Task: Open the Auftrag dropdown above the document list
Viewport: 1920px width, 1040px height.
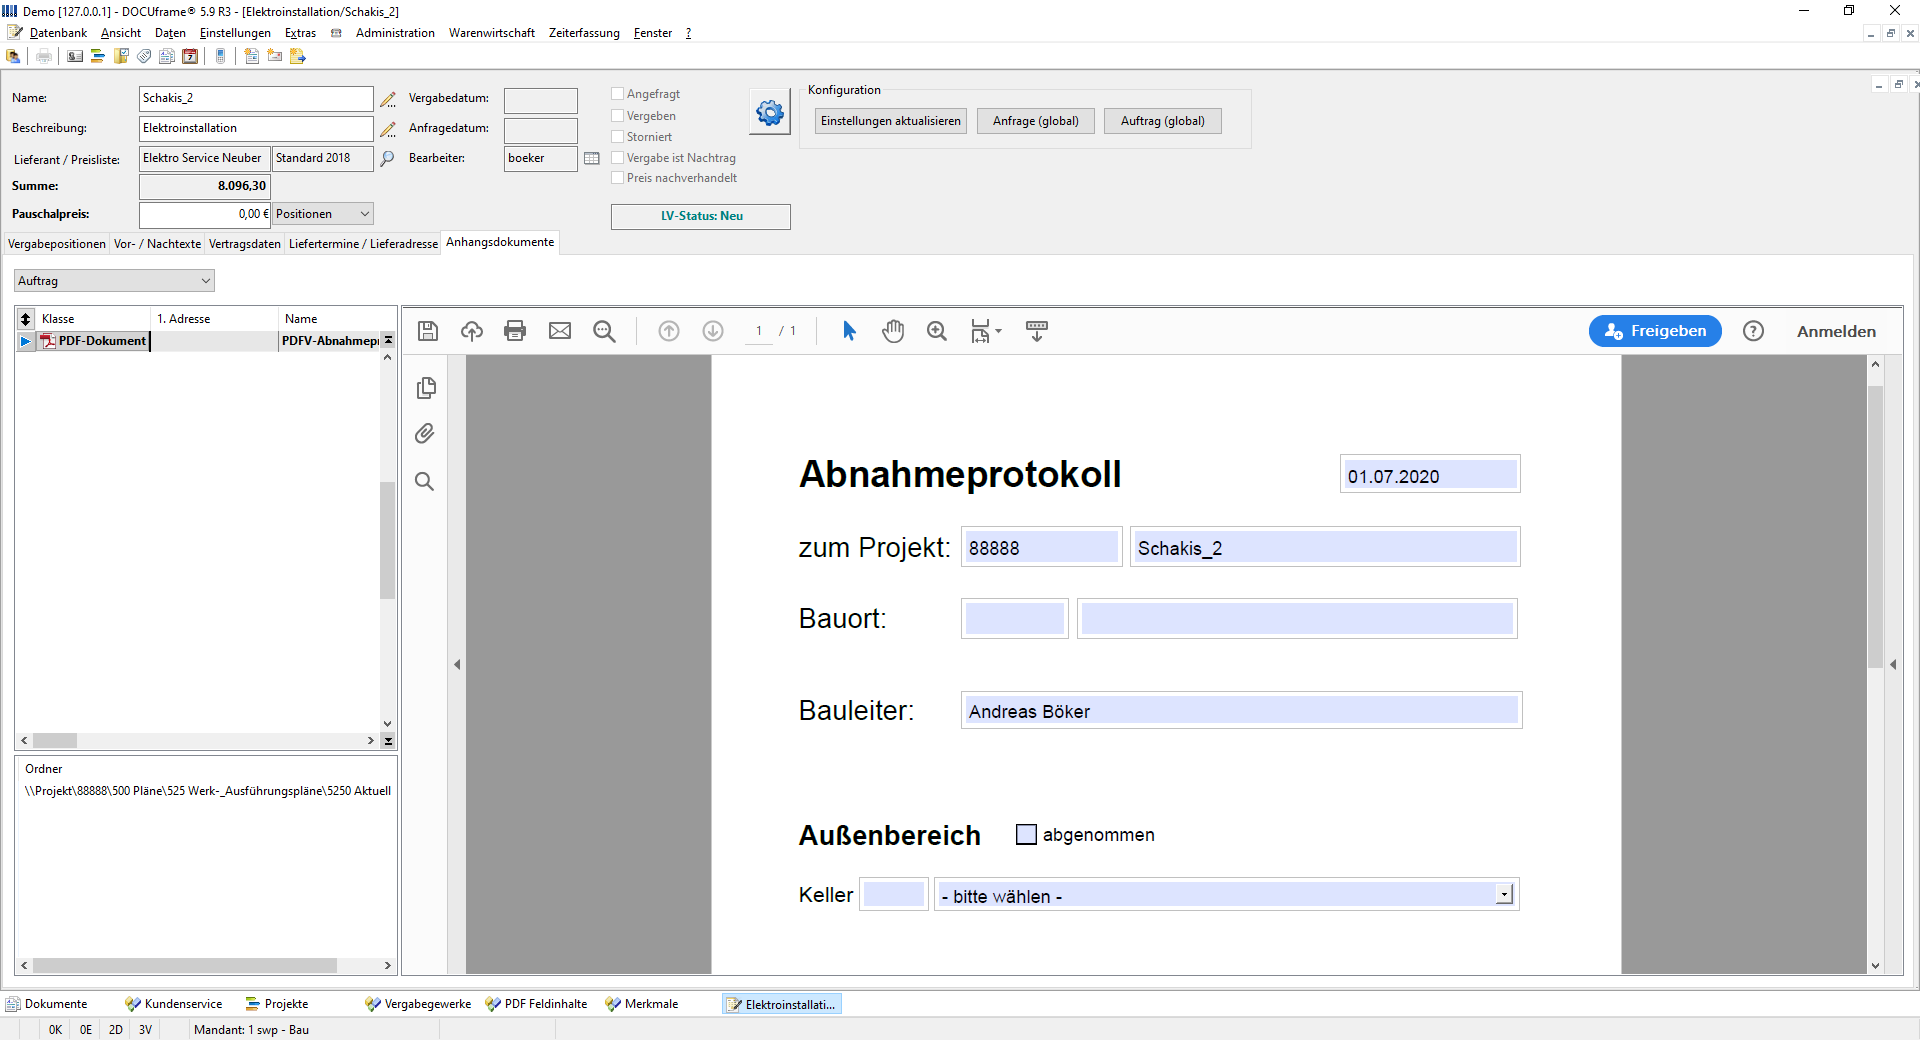Action: (x=114, y=281)
